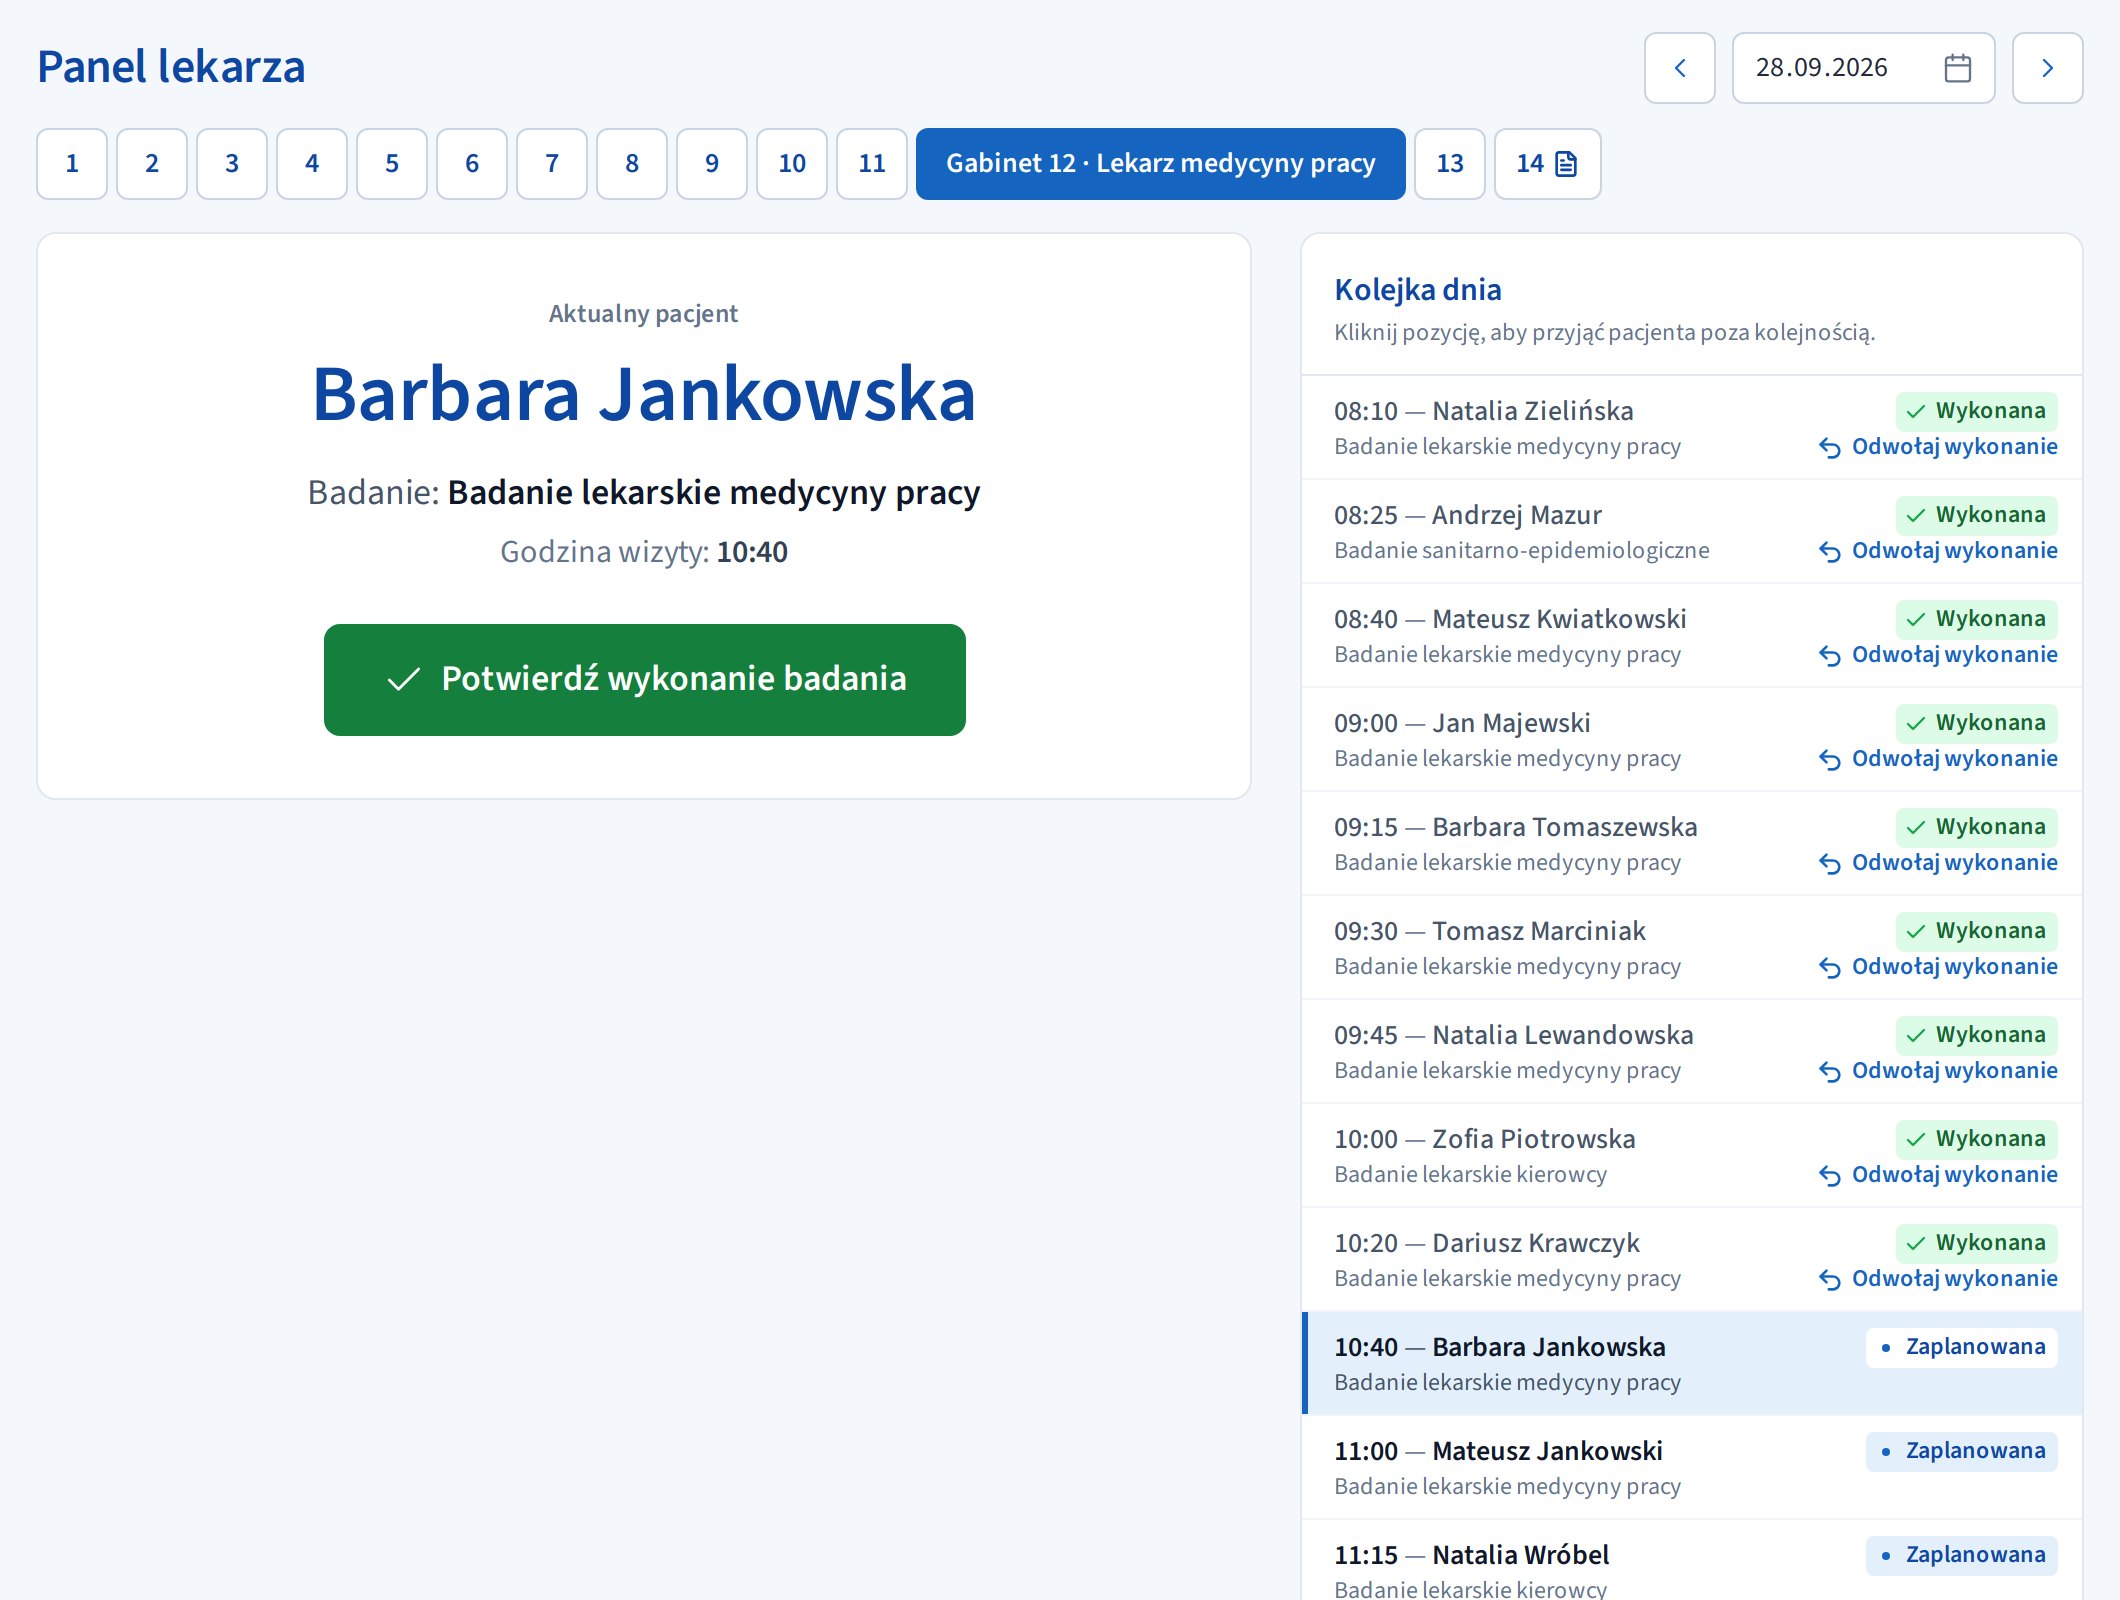Select Barbara Jankowska's highlighted queue row
The height and width of the screenshot is (1600, 2120).
point(1692,1363)
